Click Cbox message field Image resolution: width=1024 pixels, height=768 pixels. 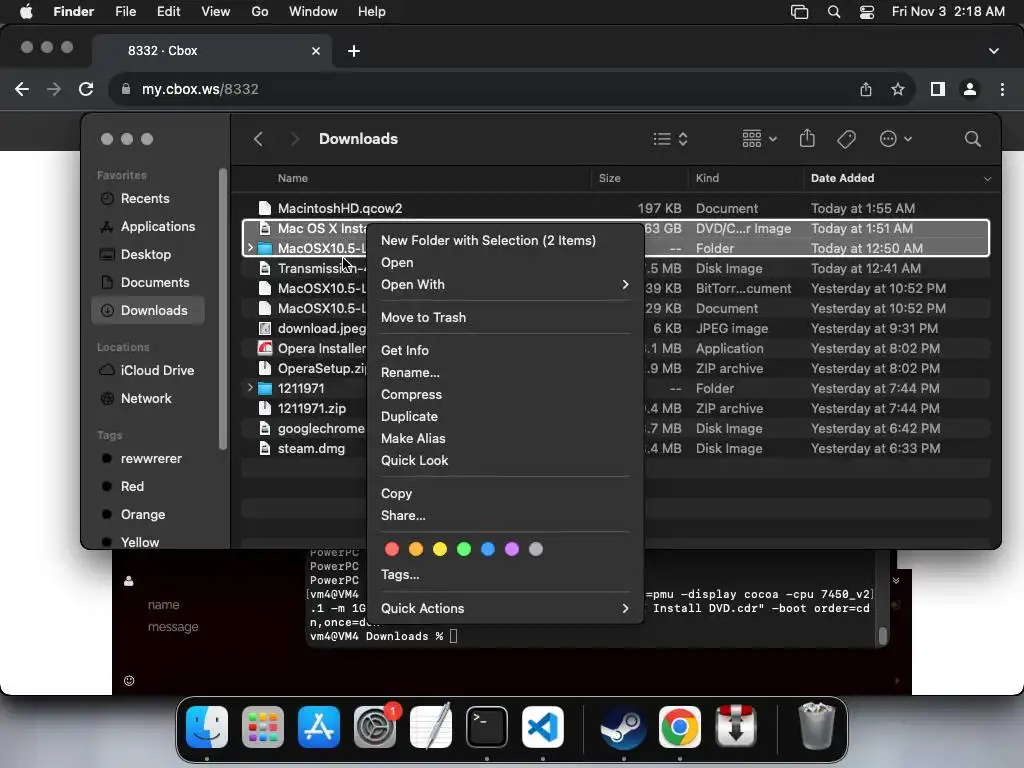tap(173, 626)
